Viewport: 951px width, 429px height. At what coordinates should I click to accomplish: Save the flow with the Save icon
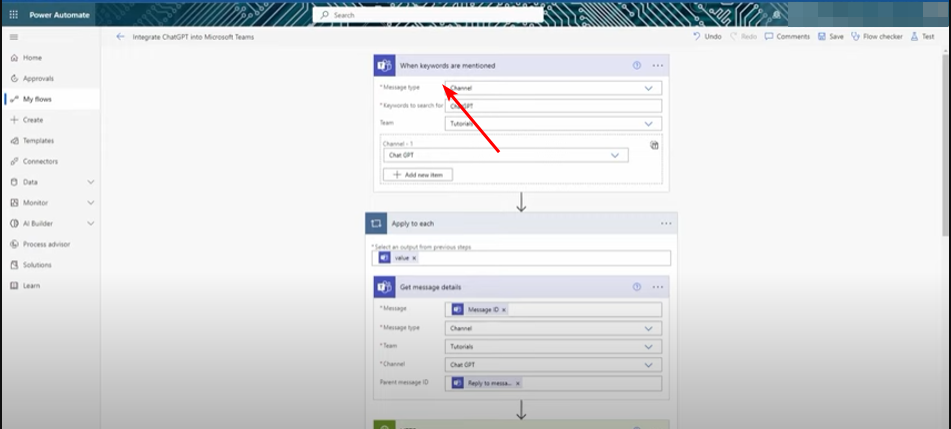tap(822, 36)
